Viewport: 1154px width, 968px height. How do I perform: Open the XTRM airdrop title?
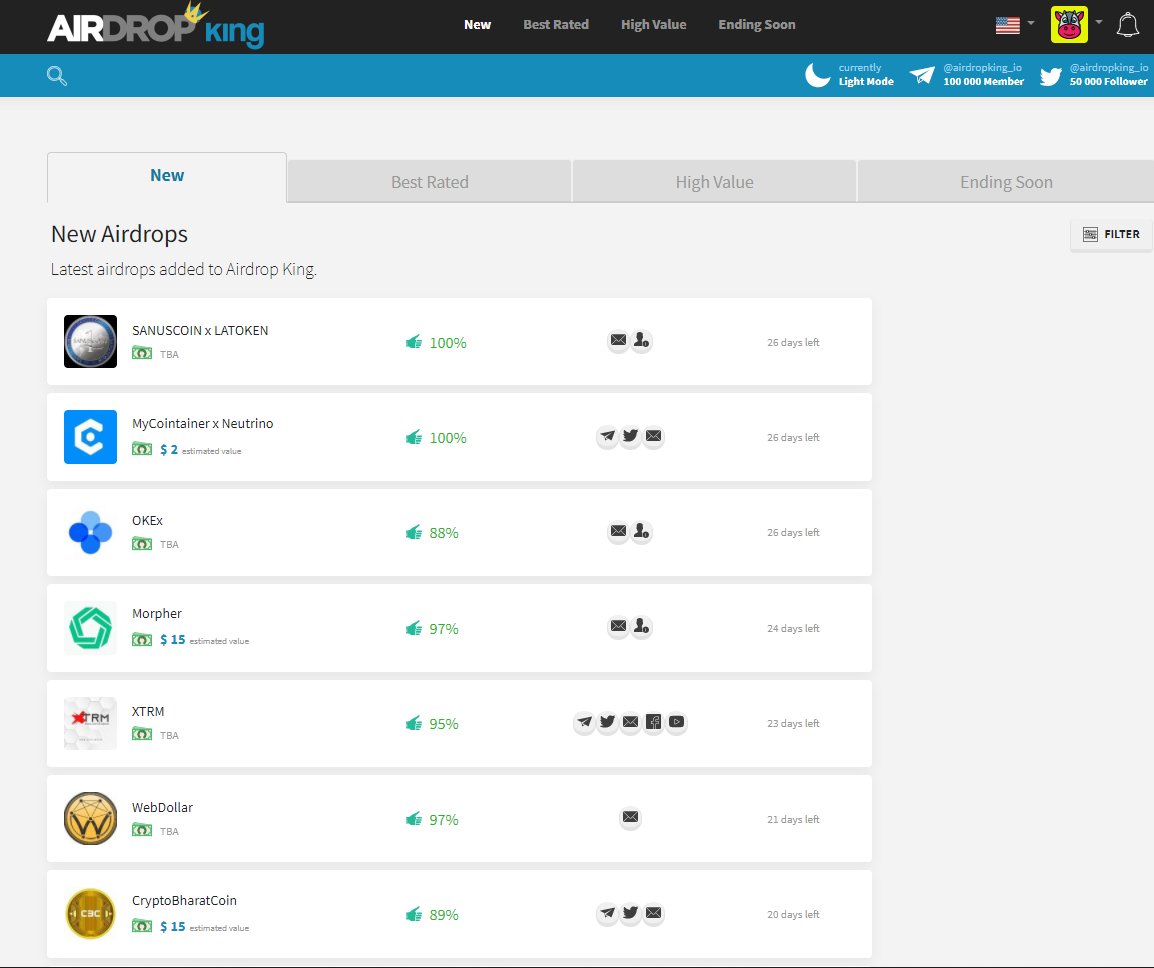[x=148, y=712]
